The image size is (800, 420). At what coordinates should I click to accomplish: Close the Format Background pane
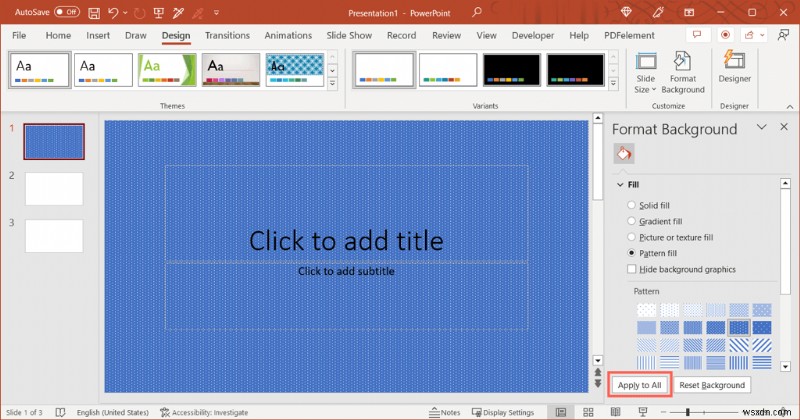point(784,127)
